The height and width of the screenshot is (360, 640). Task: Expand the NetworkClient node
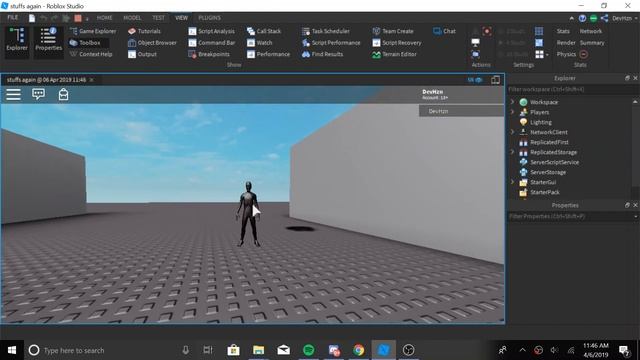click(x=512, y=131)
